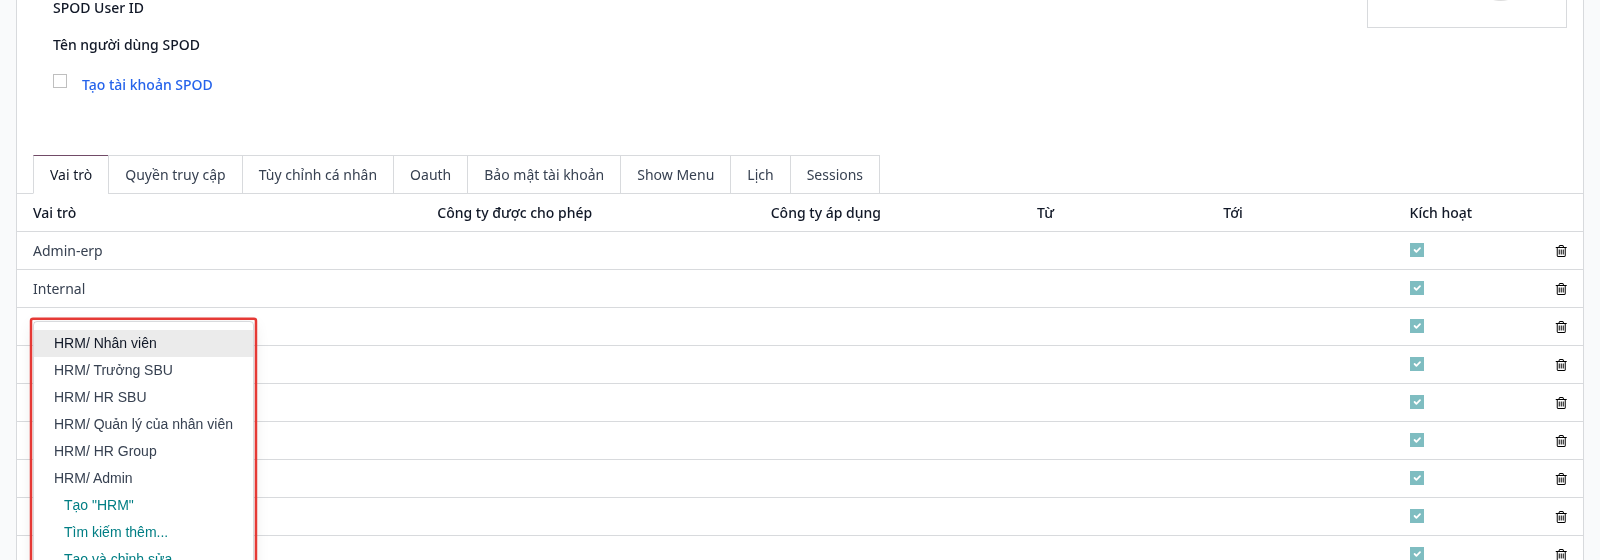Pick HRM/ HR SBU in the list
This screenshot has height=560, width=1600.
tap(144, 397)
